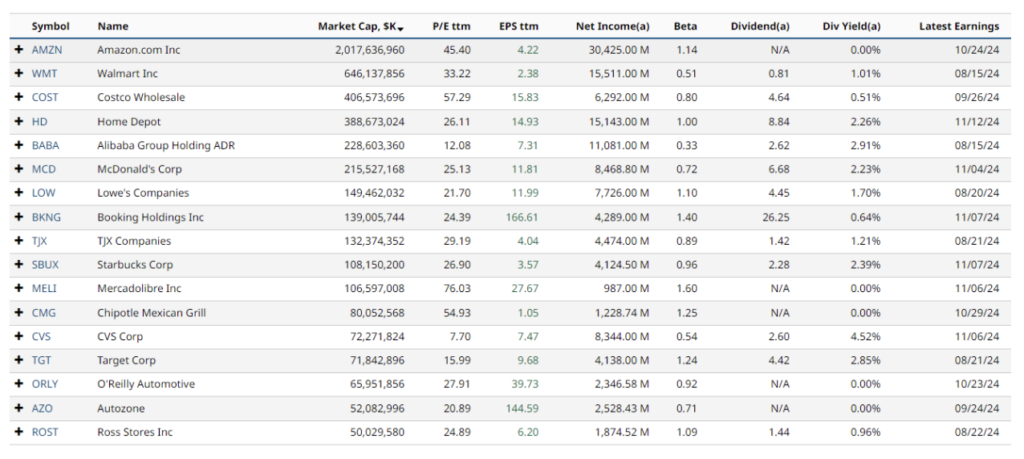Select Mercadolibre P/E value 76.03

tap(458, 289)
